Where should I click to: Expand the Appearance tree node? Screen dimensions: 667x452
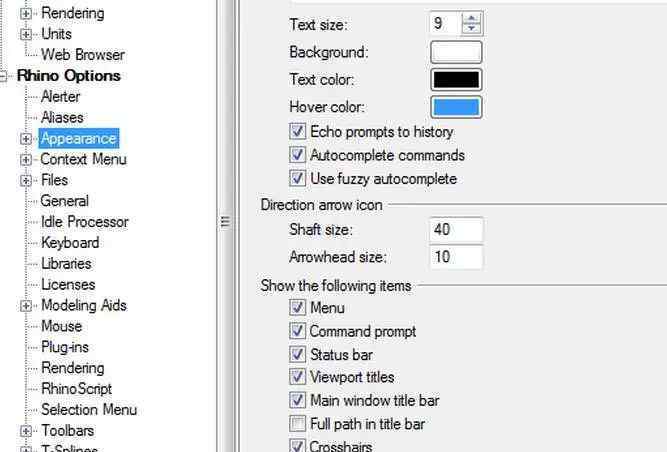pyautogui.click(x=26, y=139)
